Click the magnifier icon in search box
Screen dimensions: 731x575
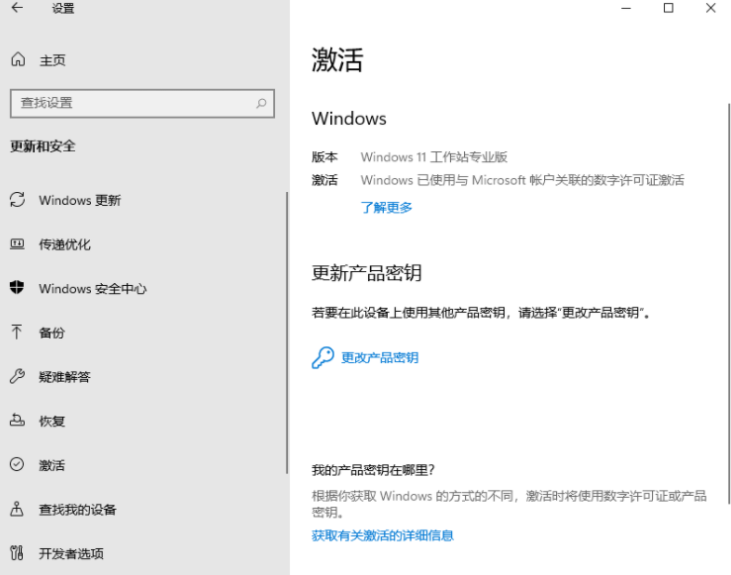click(x=261, y=103)
